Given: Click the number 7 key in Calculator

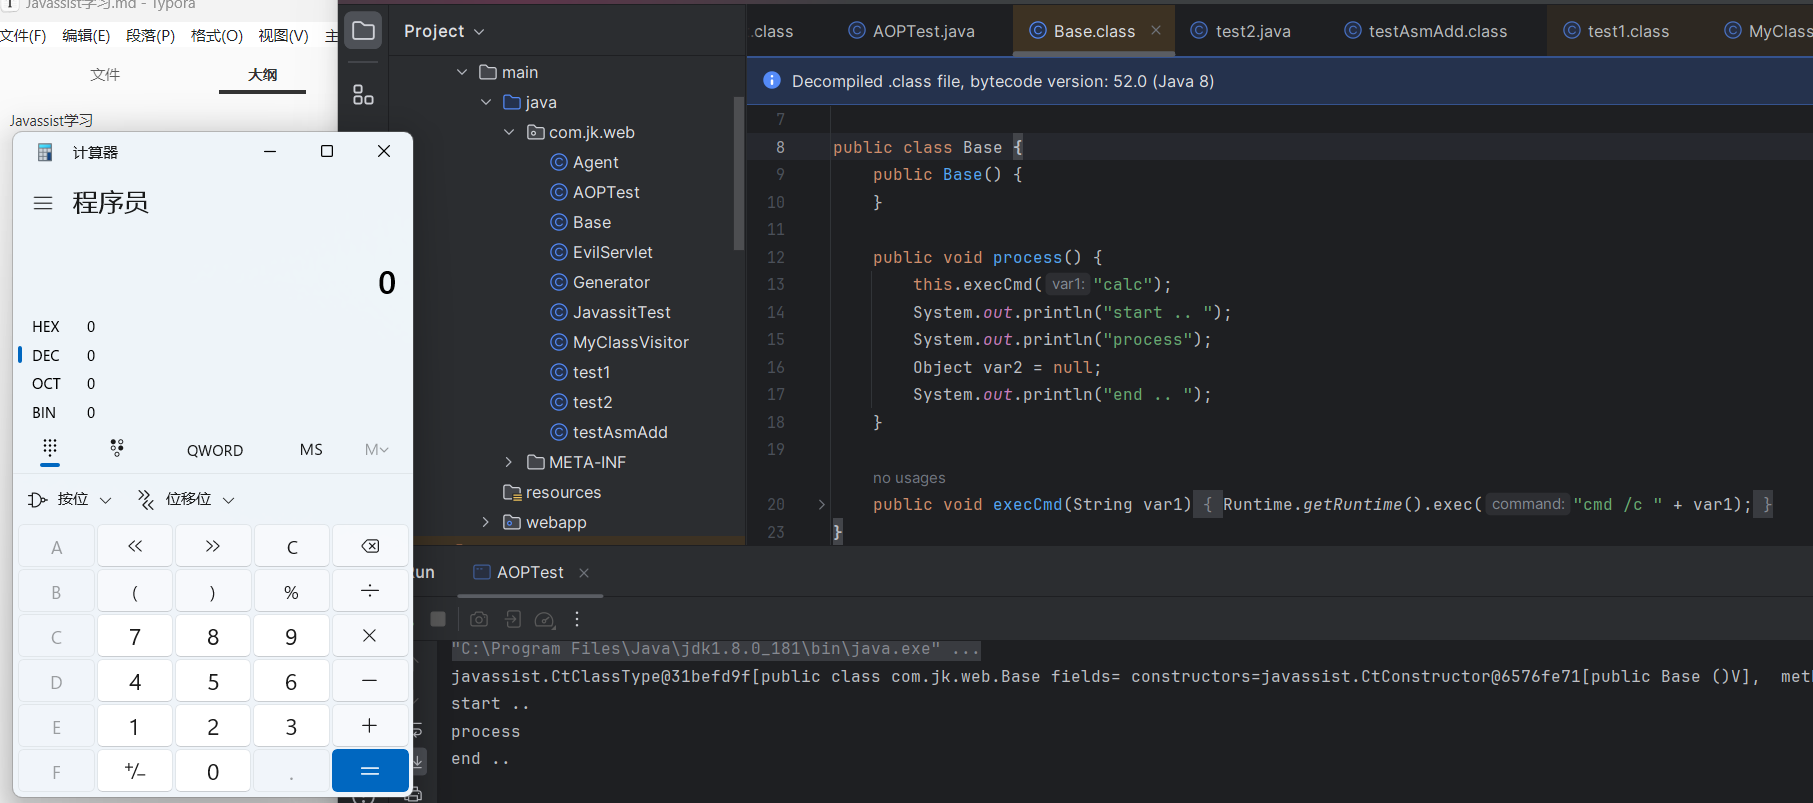Looking at the screenshot, I should (x=135, y=636).
